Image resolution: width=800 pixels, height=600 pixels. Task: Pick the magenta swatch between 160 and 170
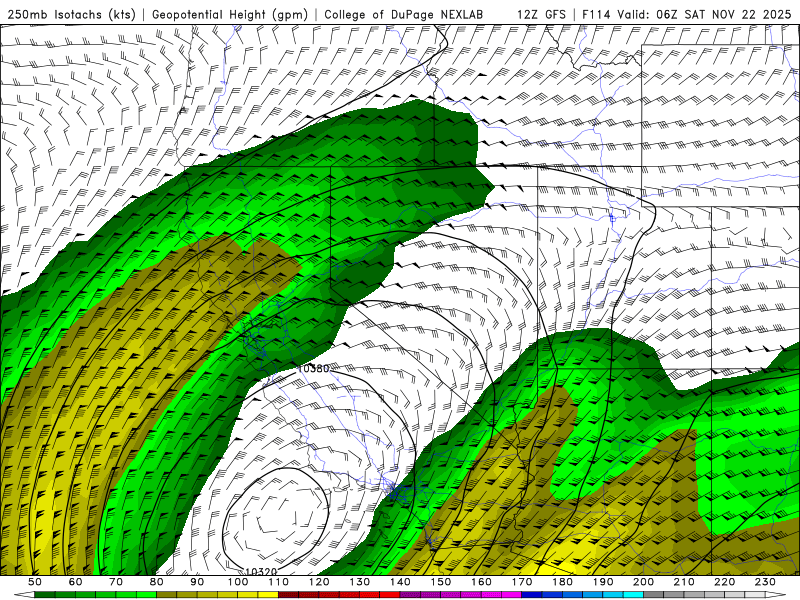(x=511, y=594)
